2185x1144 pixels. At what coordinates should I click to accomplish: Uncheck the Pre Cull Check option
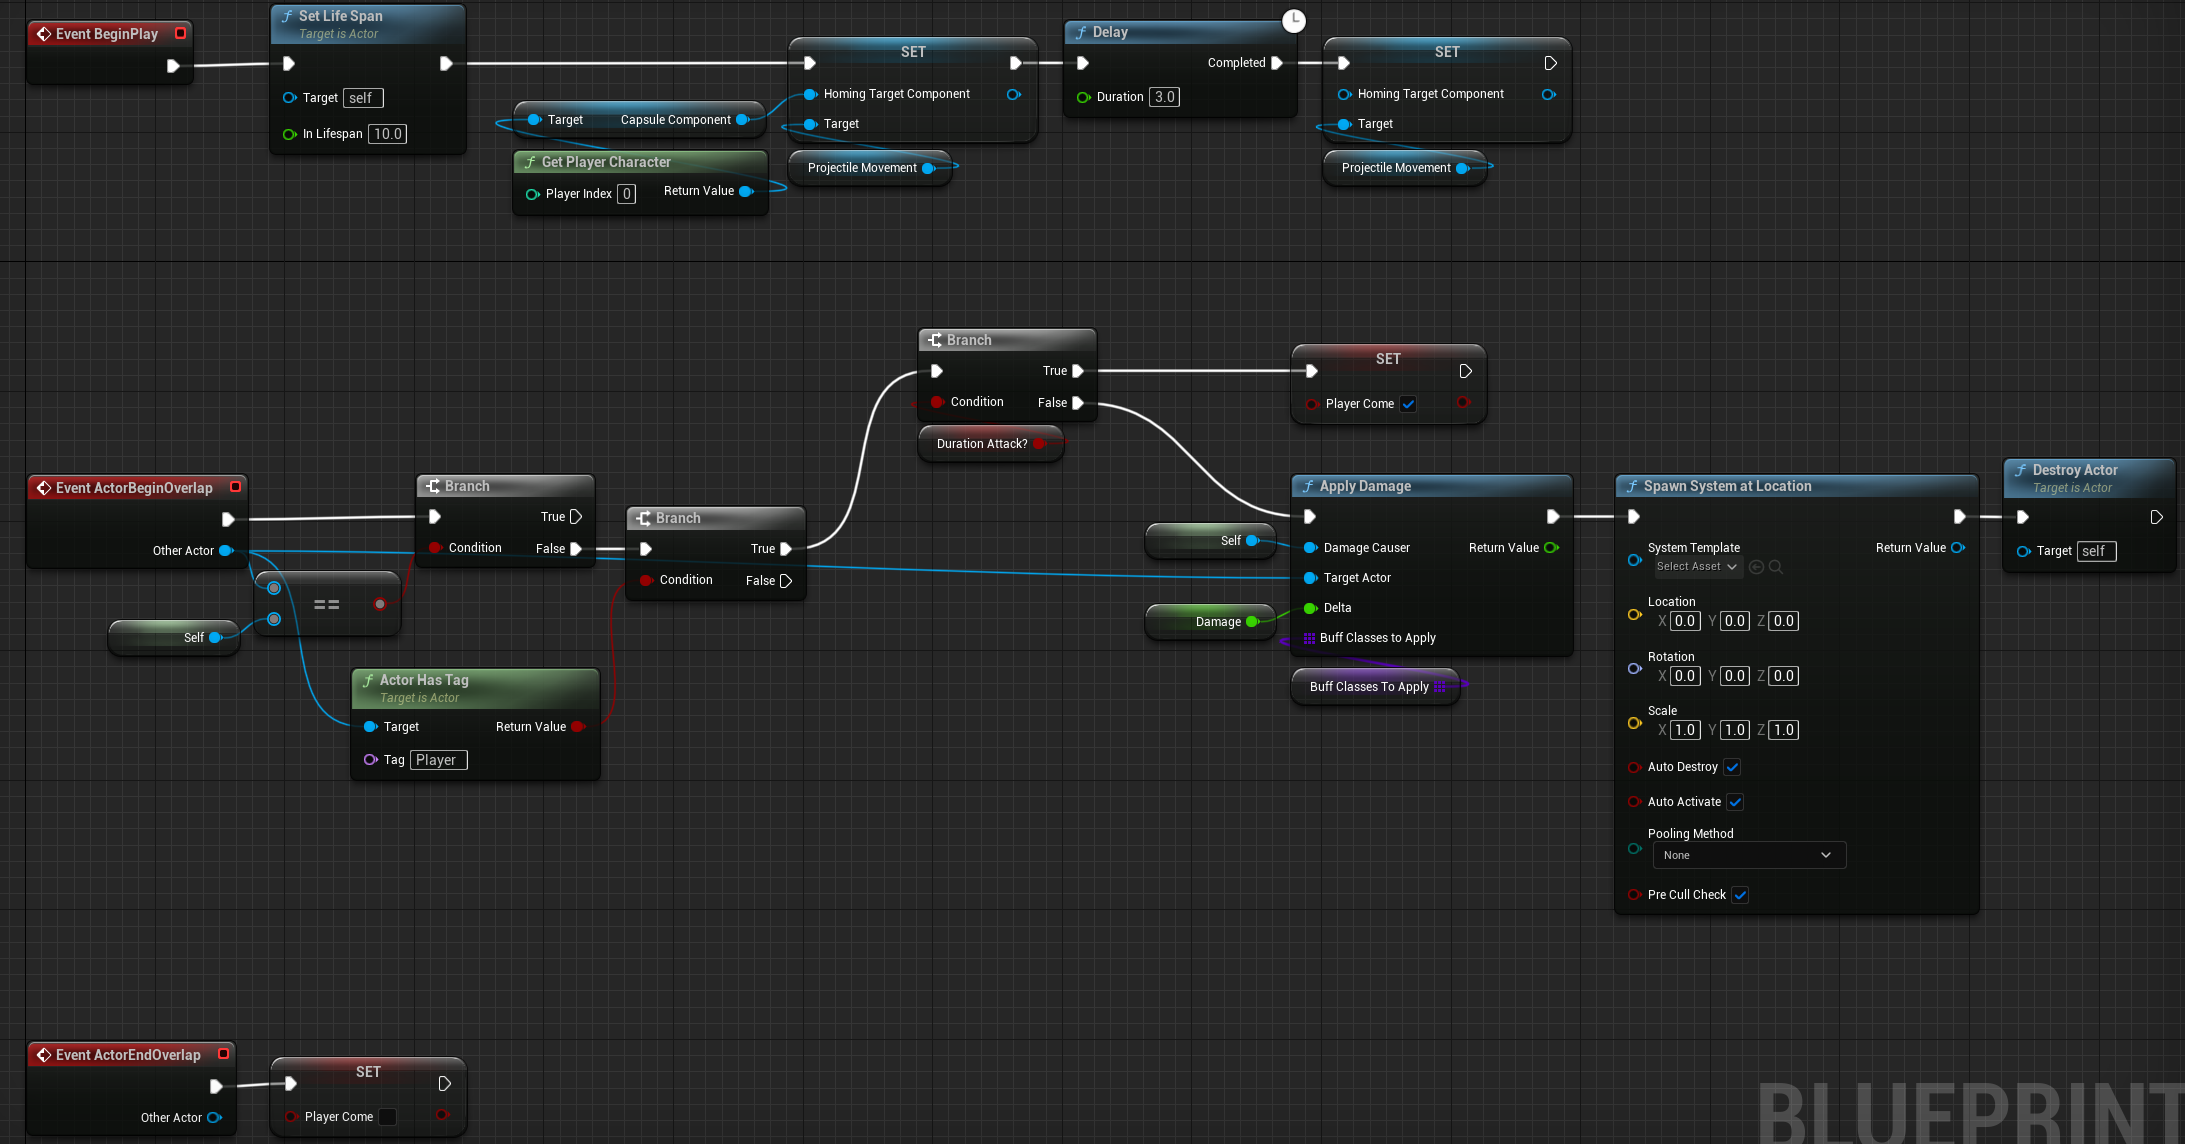coord(1741,895)
